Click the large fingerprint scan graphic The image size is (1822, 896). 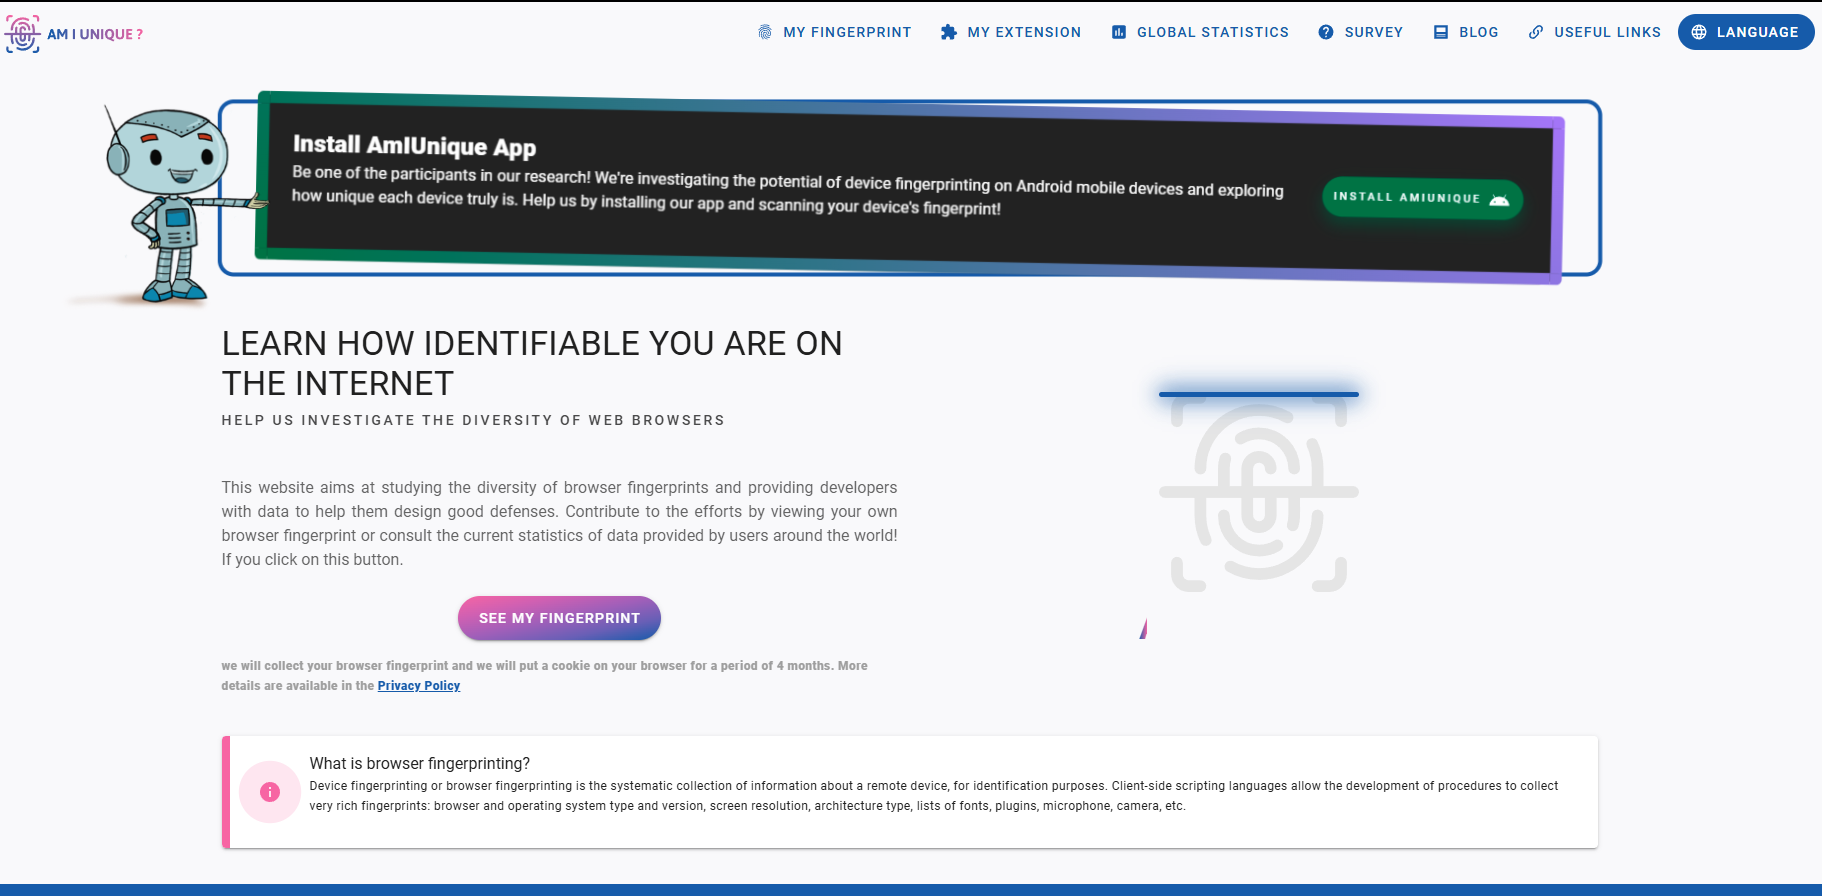point(1258,492)
